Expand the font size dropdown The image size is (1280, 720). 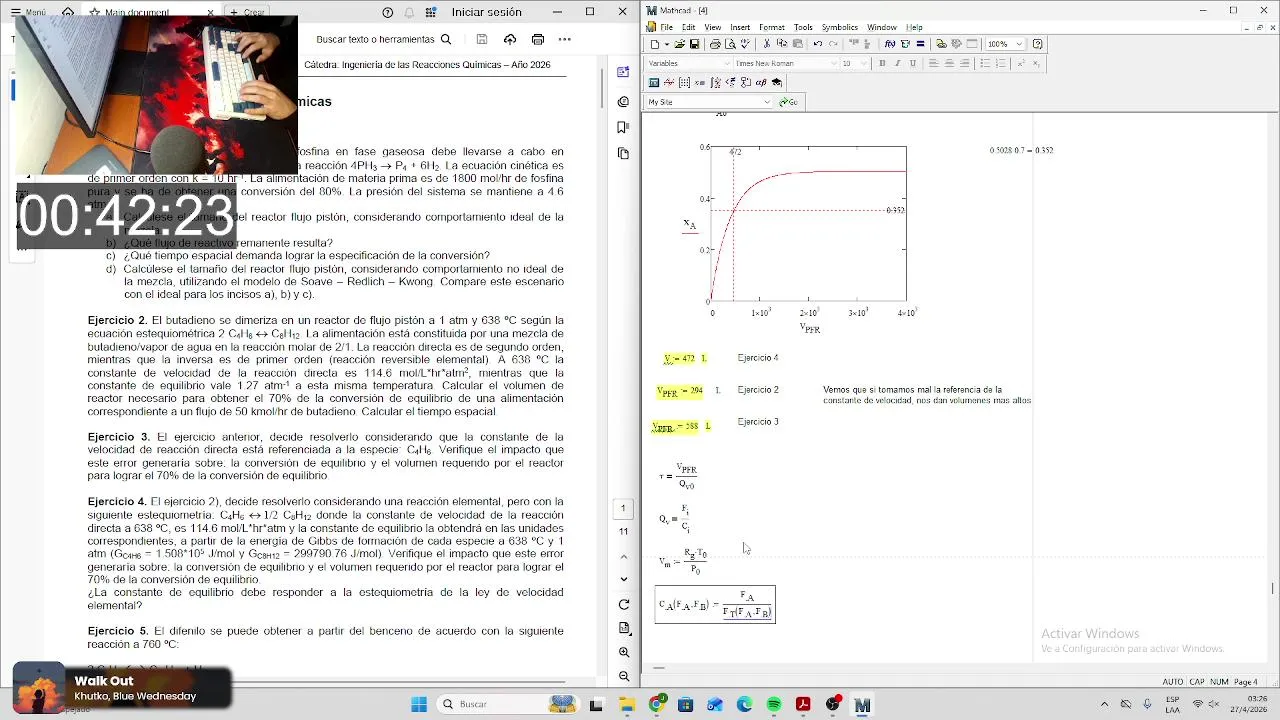click(x=864, y=63)
